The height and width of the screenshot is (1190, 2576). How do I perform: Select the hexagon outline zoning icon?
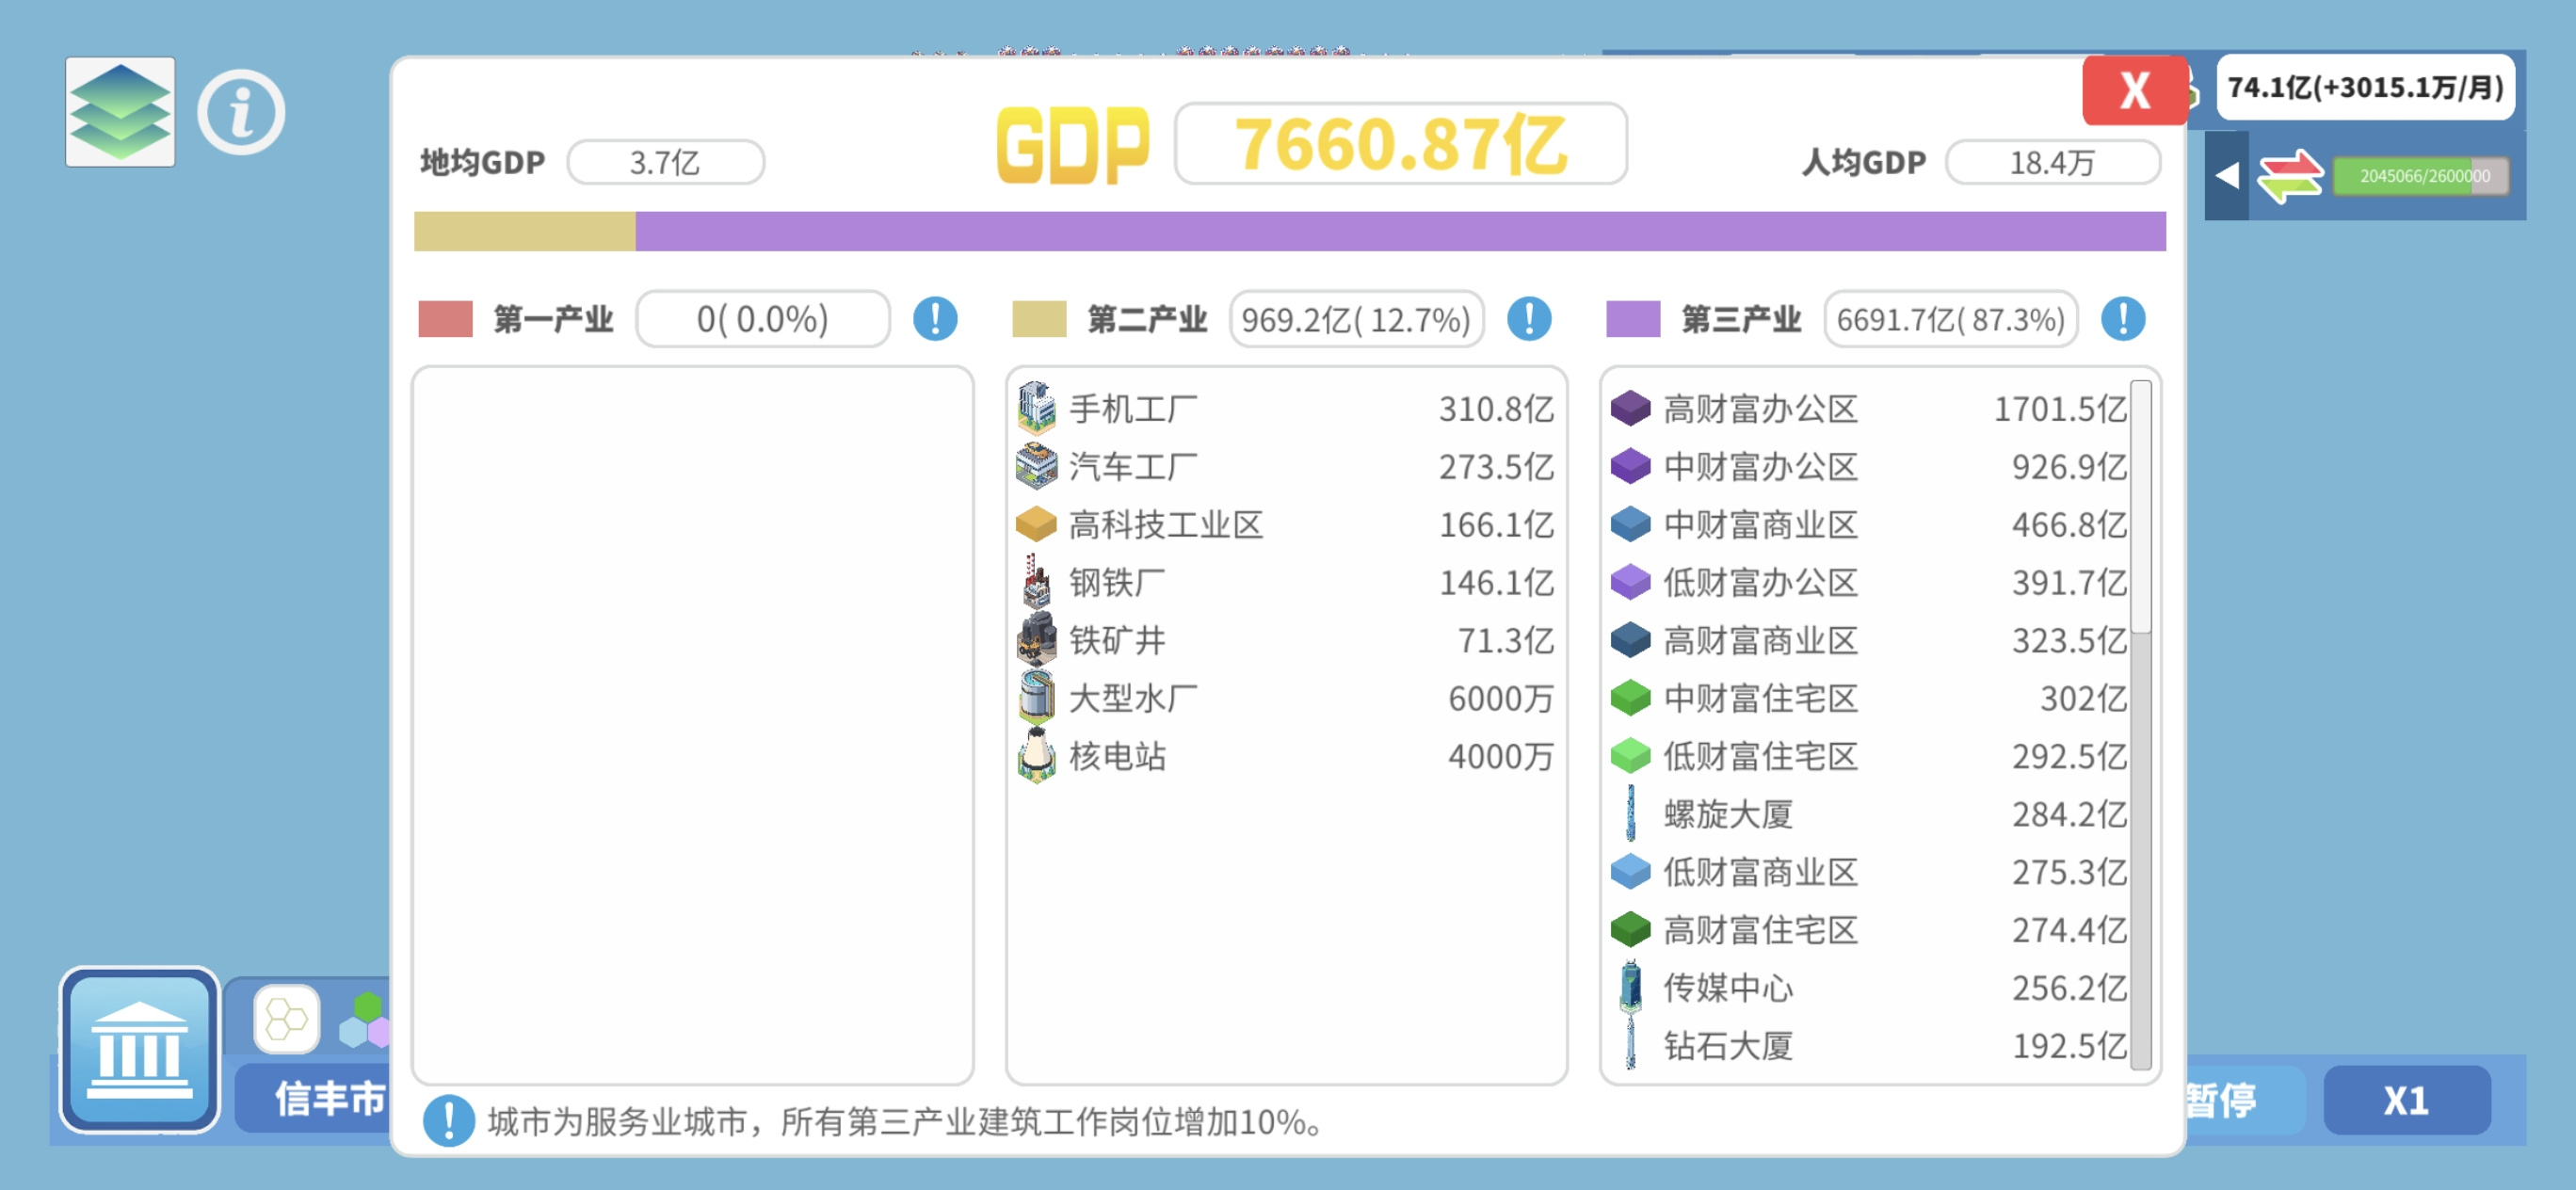tap(287, 1019)
